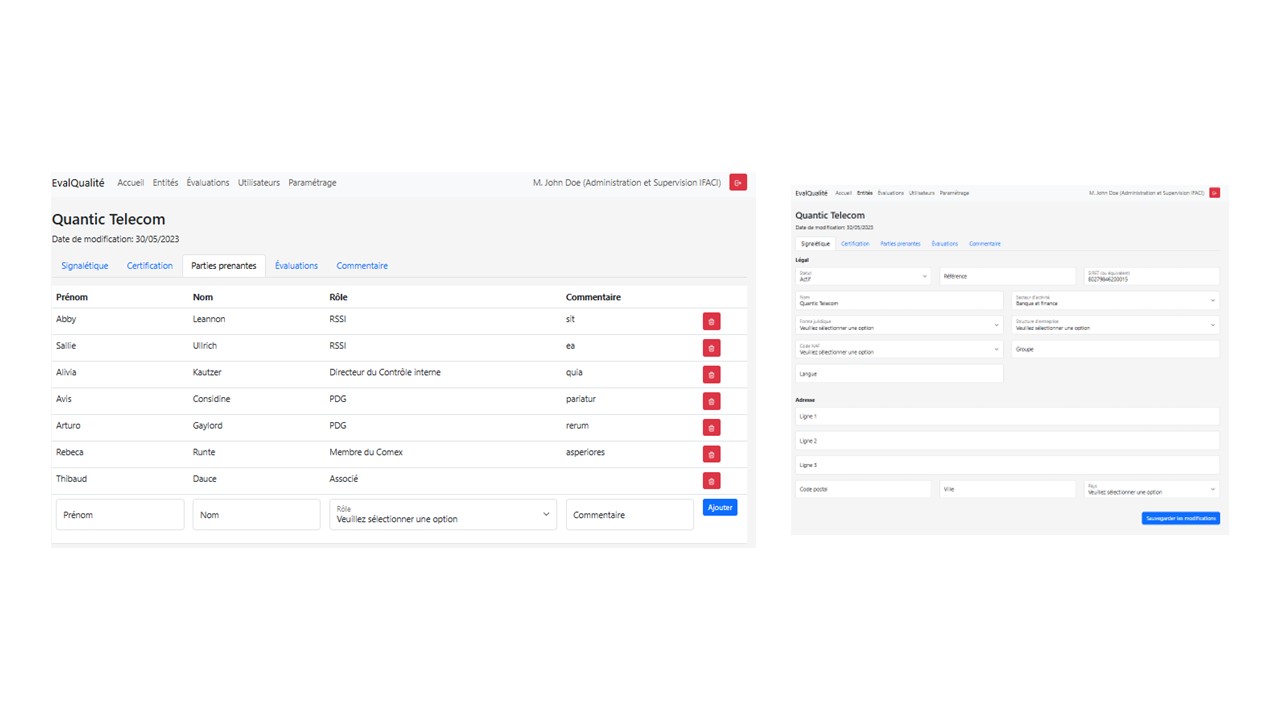The height and width of the screenshot is (720, 1280).
Task: Select the active Signalétique tab above the Légal form
Action: [816, 244]
